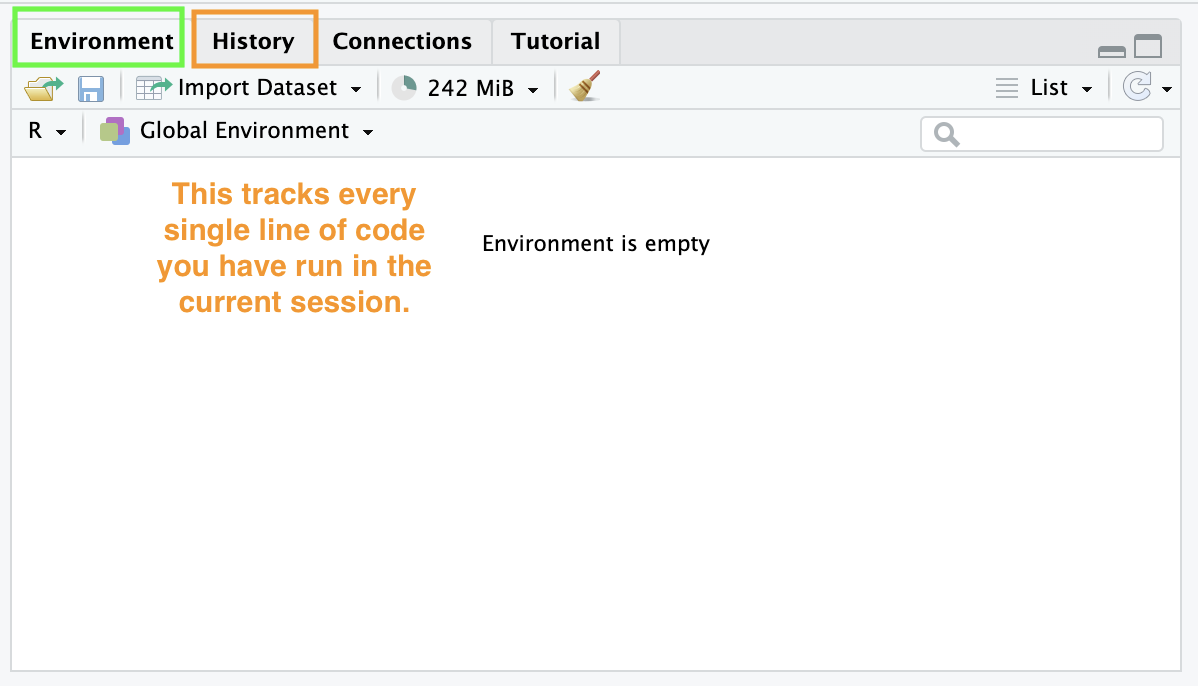
Task: Click the Save Workspace floppy disk icon
Action: click(91, 88)
